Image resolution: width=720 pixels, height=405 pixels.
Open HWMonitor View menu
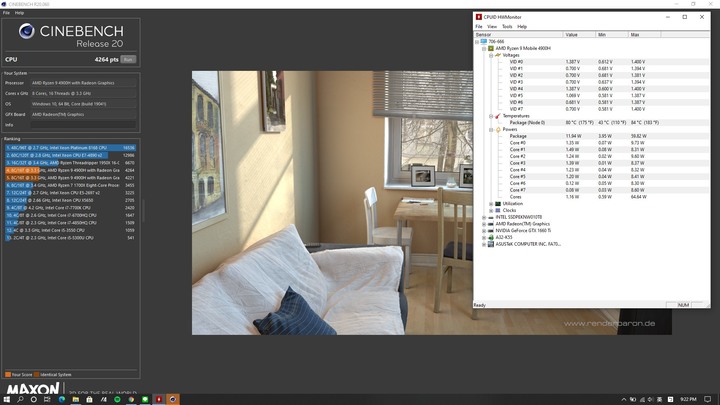(492, 27)
